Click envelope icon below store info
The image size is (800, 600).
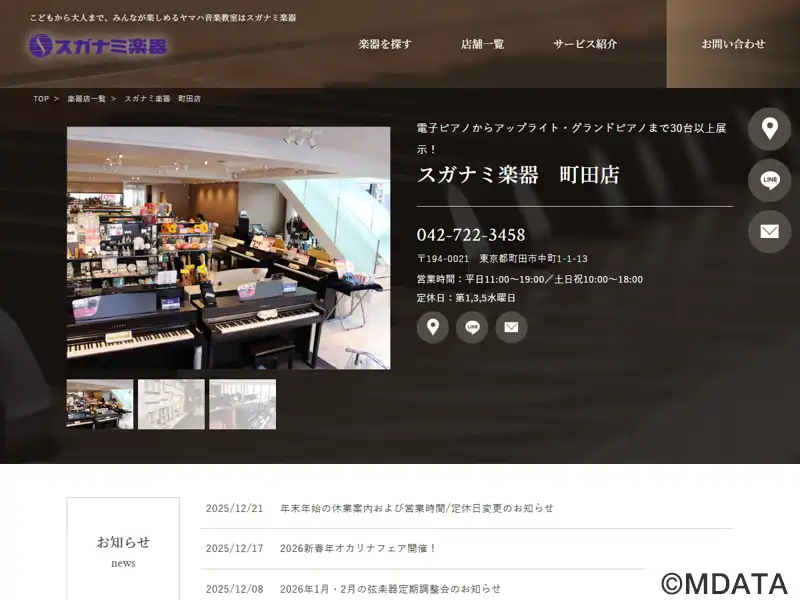pos(511,327)
